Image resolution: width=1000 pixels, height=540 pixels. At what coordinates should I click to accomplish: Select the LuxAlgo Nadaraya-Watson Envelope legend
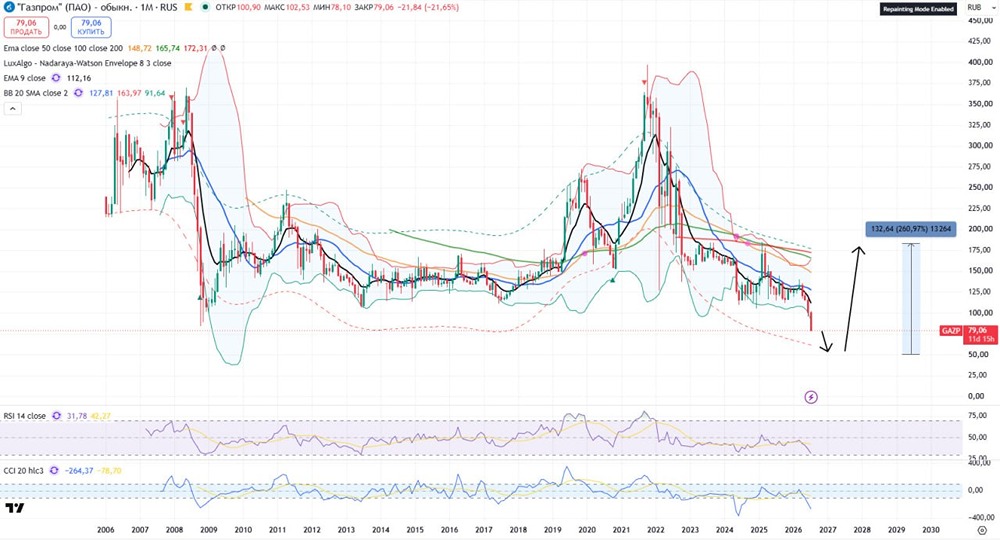tap(87, 63)
